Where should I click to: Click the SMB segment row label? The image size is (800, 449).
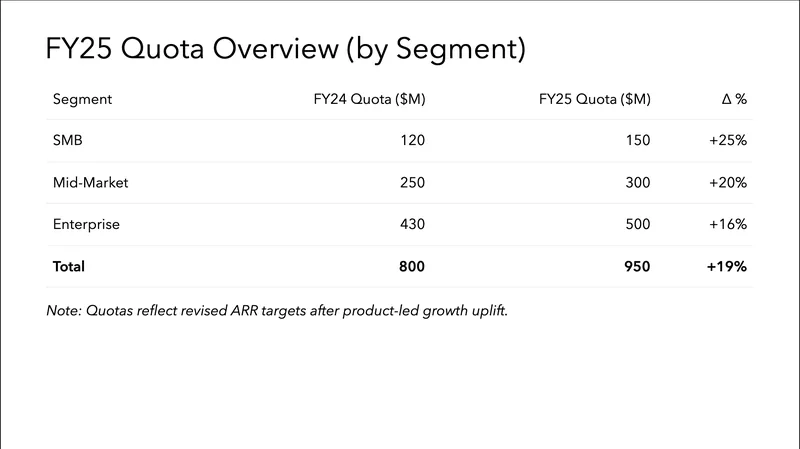(x=68, y=141)
